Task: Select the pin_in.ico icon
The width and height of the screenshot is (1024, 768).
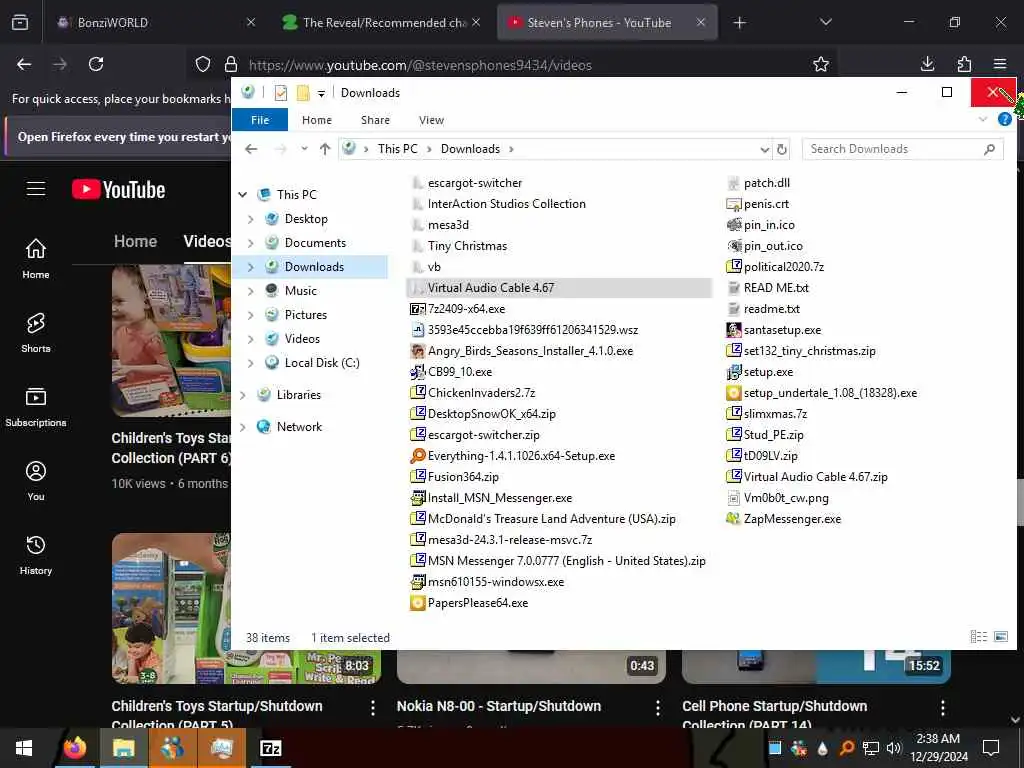Action: point(733,225)
